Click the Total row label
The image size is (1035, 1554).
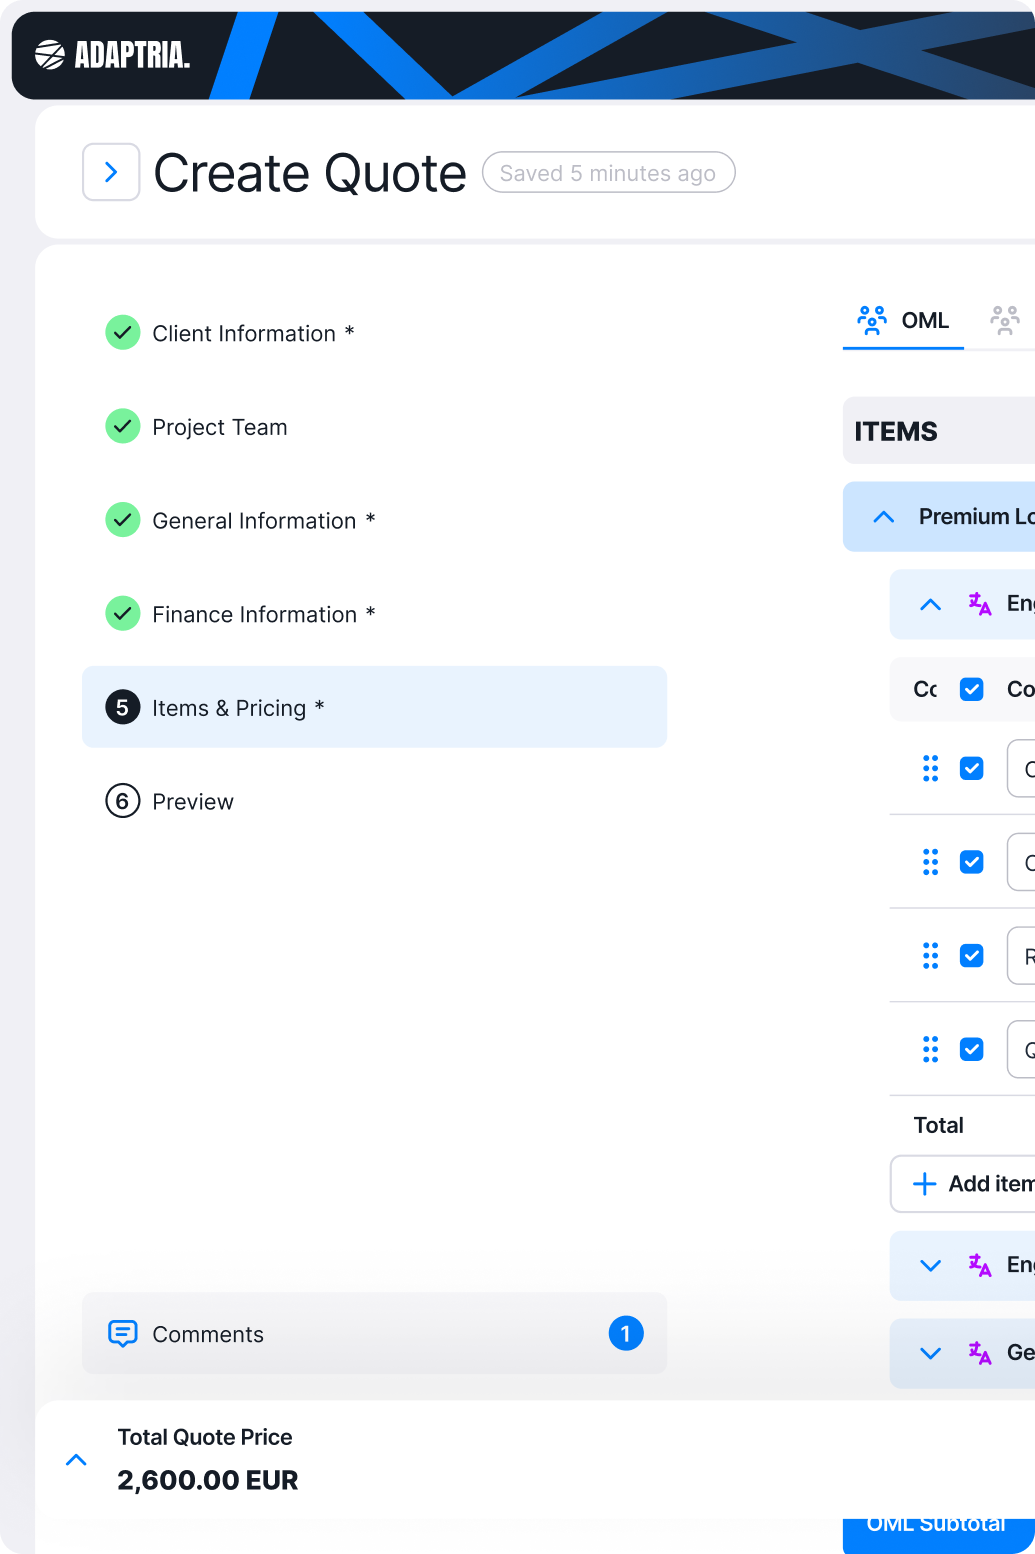click(x=938, y=1125)
